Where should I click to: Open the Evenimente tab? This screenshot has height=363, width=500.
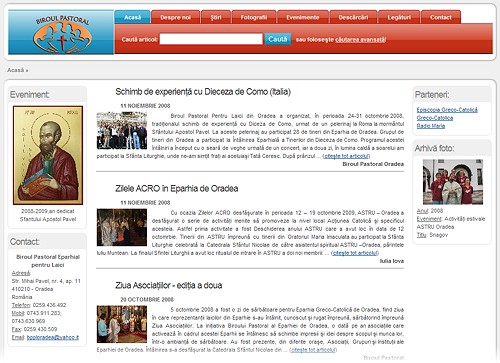(x=303, y=17)
